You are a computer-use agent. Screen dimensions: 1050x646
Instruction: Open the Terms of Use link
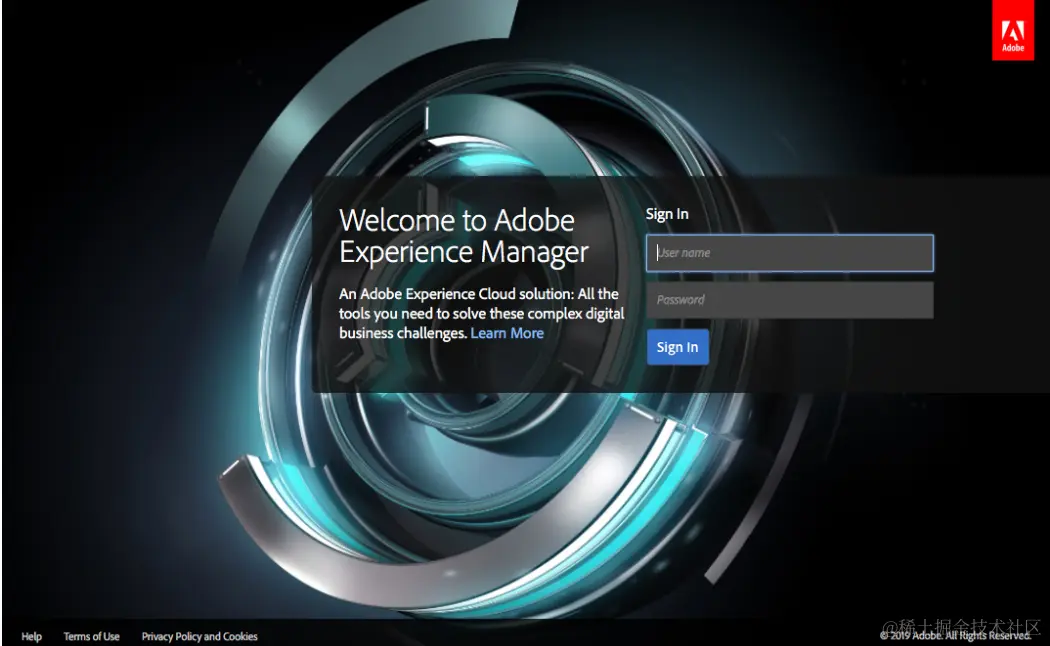(92, 637)
